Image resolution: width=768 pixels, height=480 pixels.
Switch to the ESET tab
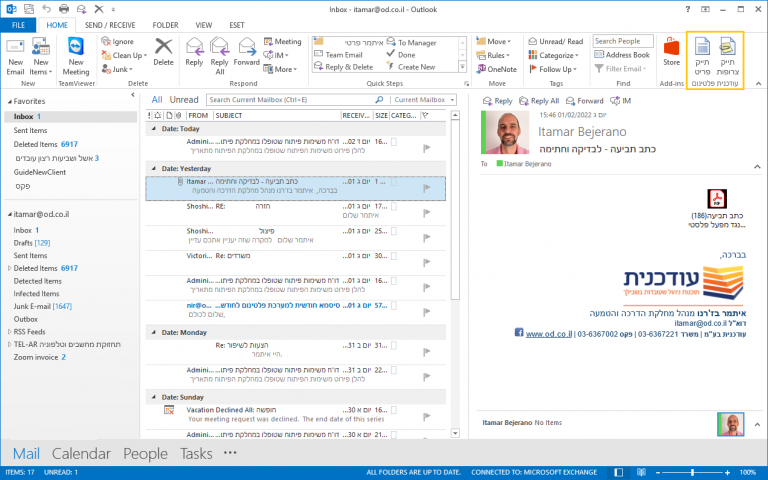pos(237,25)
